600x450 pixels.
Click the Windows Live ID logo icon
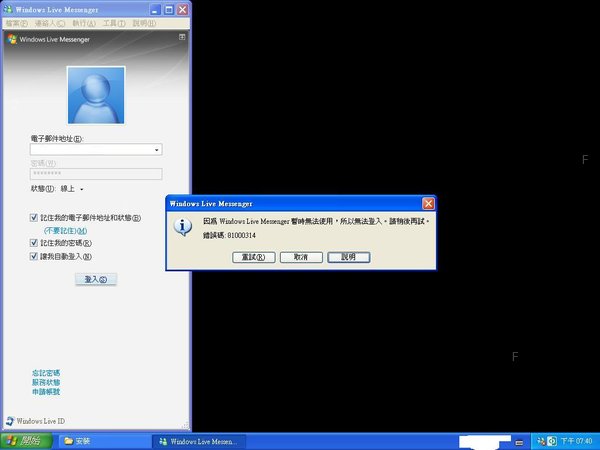click(10, 421)
